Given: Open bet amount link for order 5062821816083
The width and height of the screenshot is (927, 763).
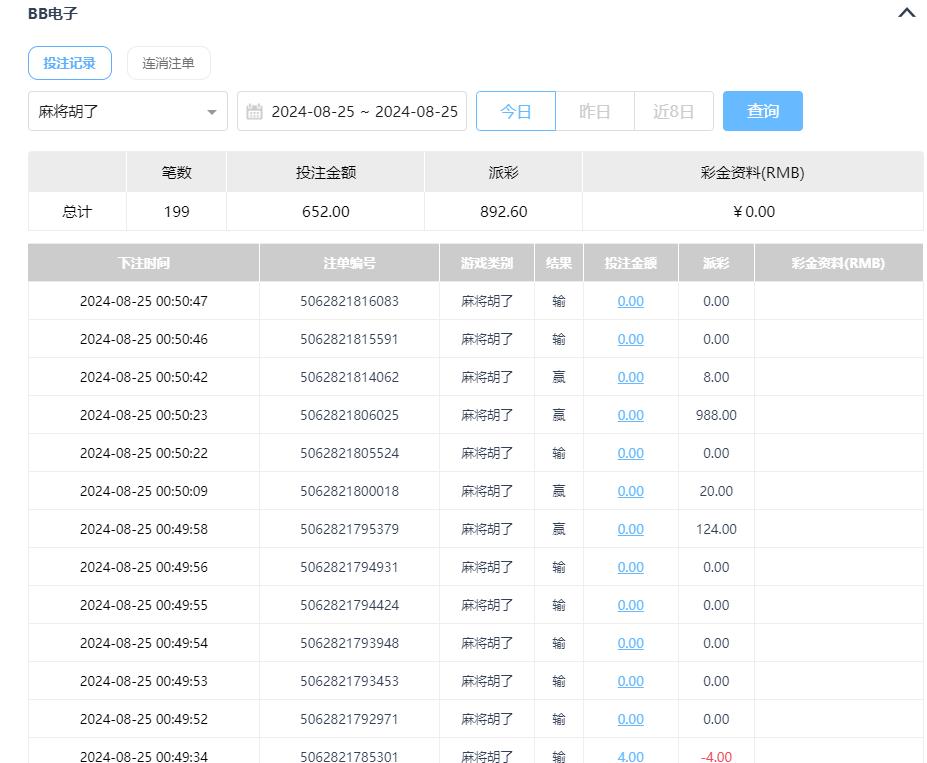Looking at the screenshot, I should point(630,301).
